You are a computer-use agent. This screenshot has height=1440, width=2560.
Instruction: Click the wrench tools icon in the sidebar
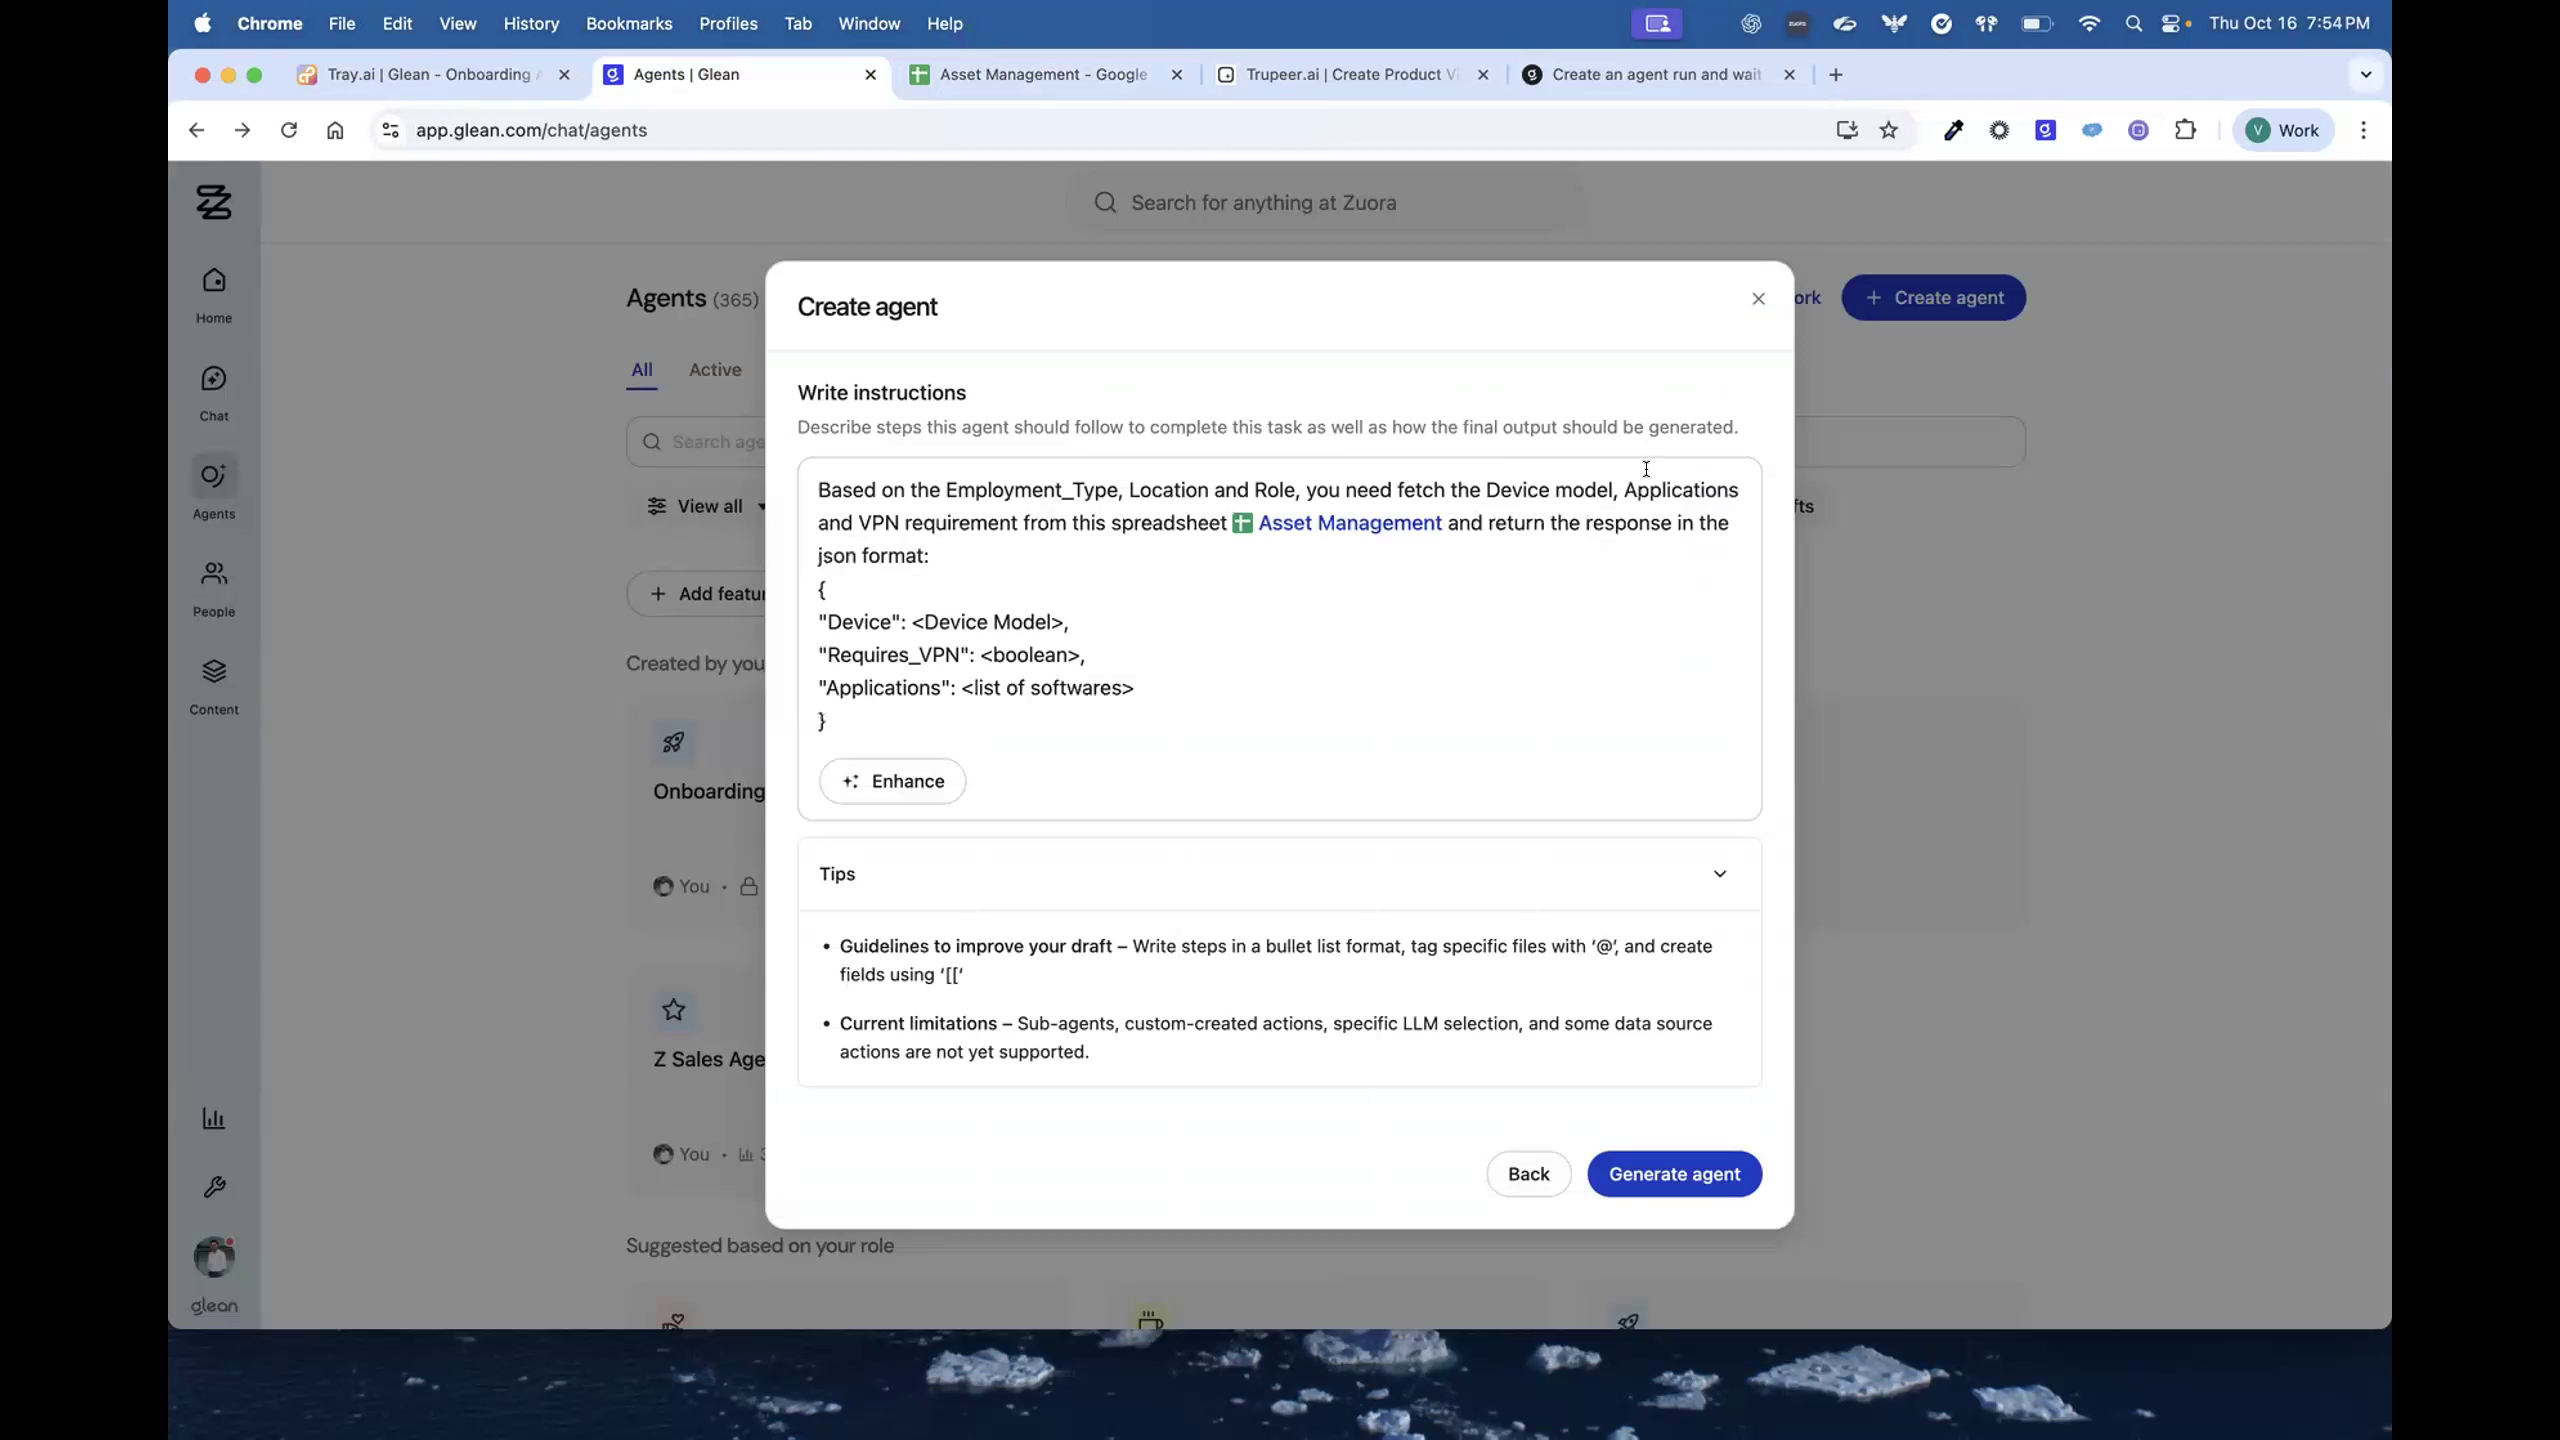point(213,1186)
